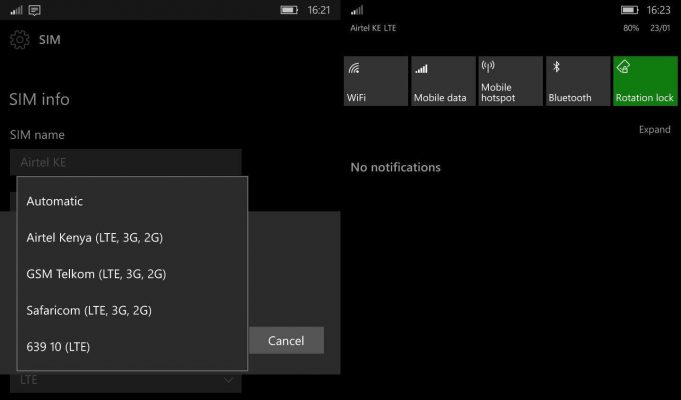681x400 pixels.
Task: Select Automatic network option
Action: pos(132,201)
